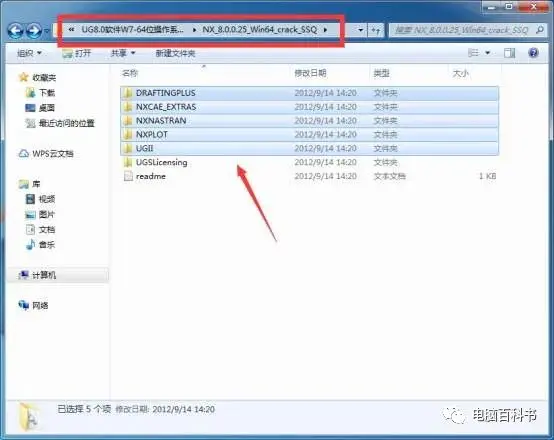Open the view options dropdown arrow
This screenshot has width=554, height=440.
[488, 53]
